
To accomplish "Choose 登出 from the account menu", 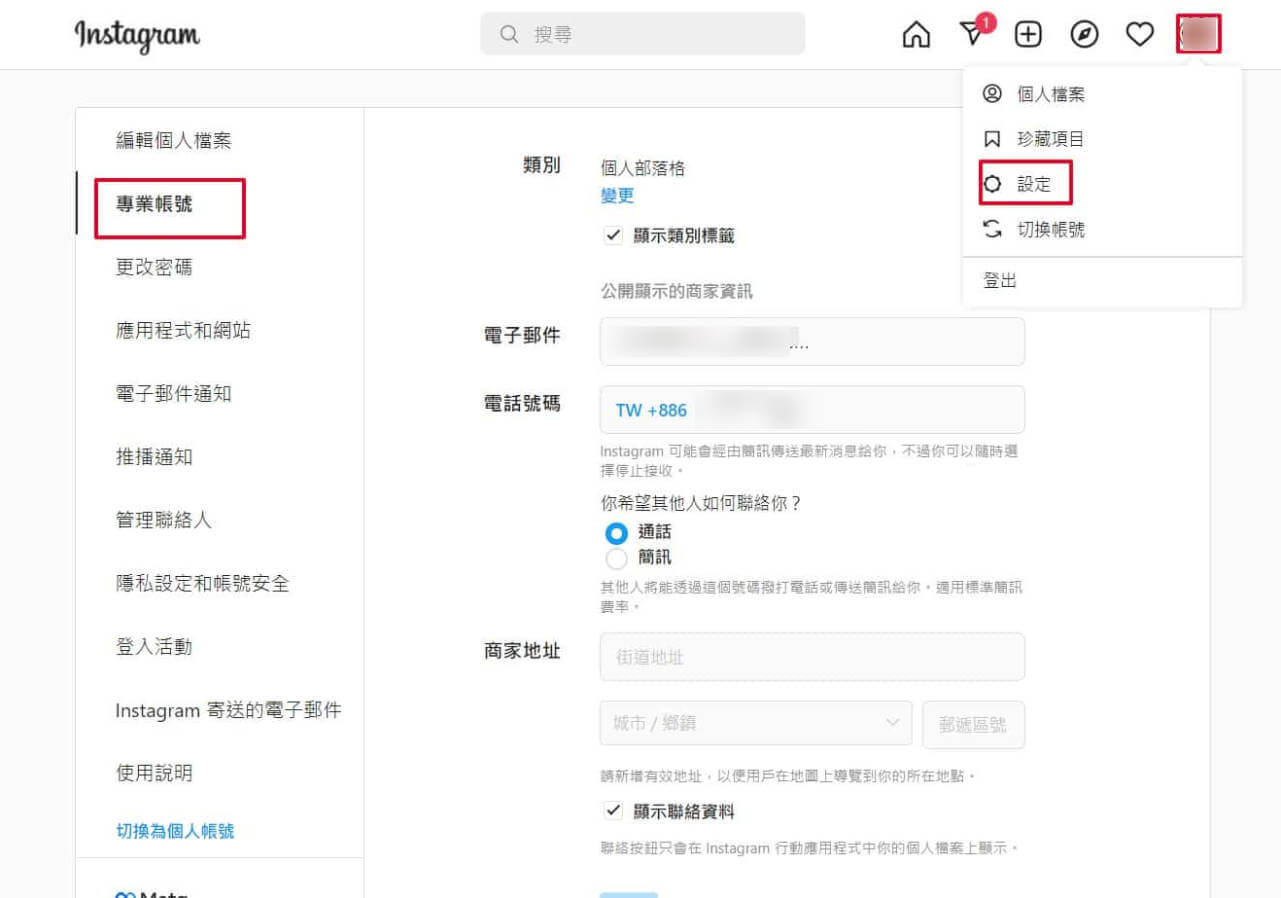I will click(x=999, y=280).
